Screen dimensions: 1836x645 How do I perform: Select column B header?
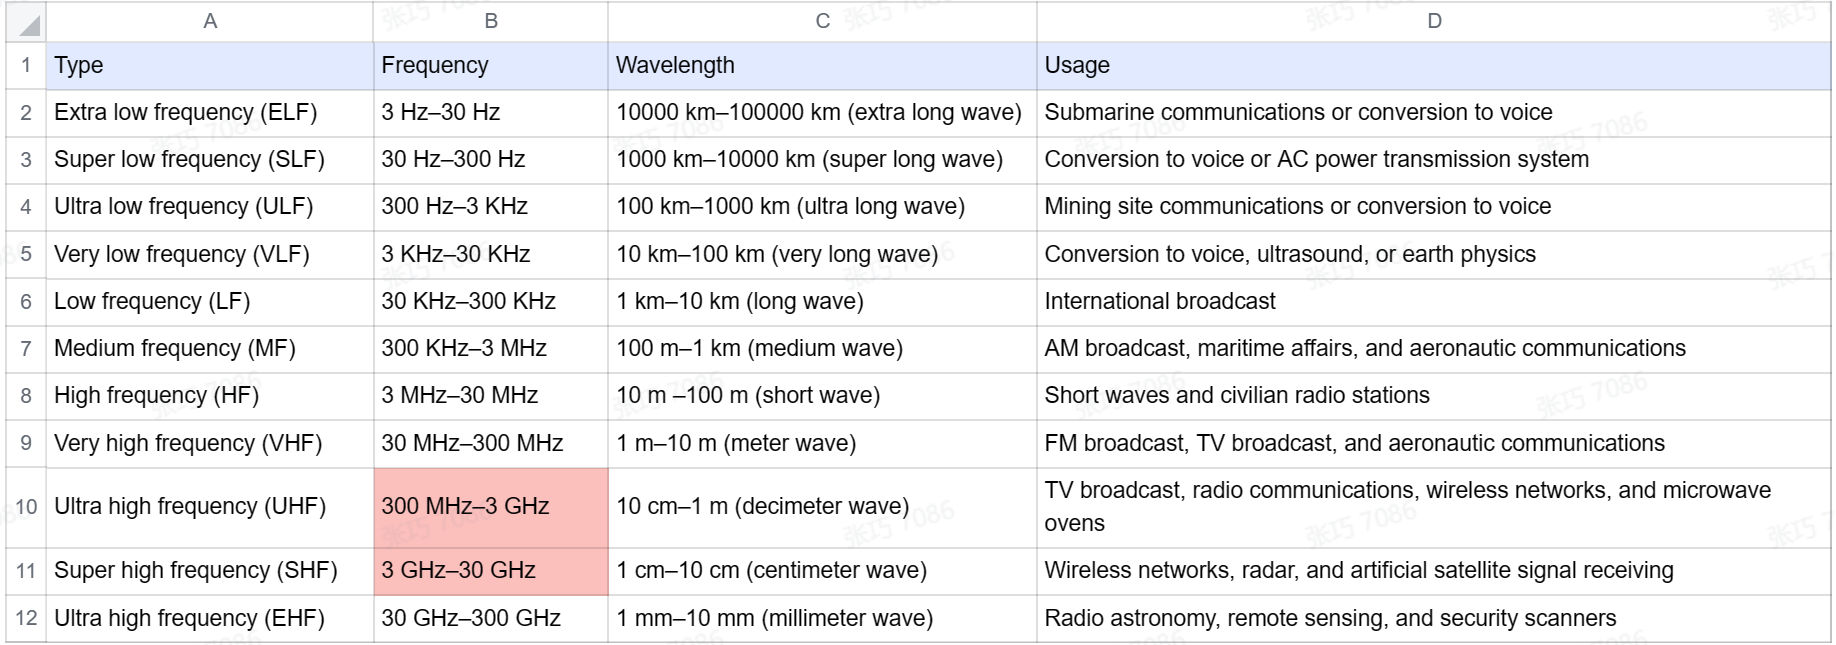(490, 21)
